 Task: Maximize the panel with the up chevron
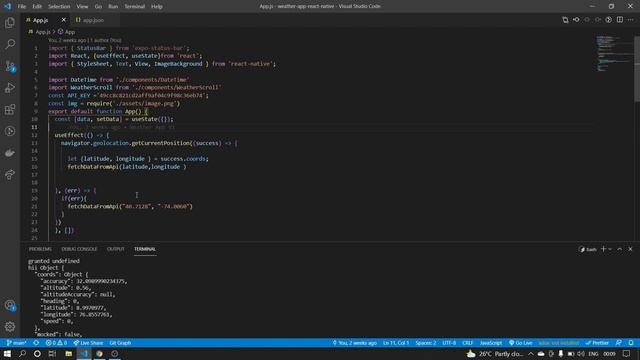coord(620,249)
